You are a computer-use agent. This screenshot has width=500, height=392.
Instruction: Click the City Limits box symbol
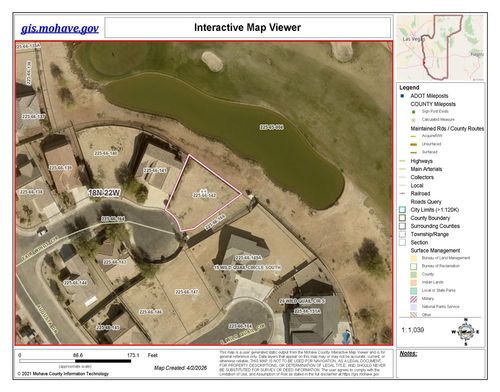[403, 210]
